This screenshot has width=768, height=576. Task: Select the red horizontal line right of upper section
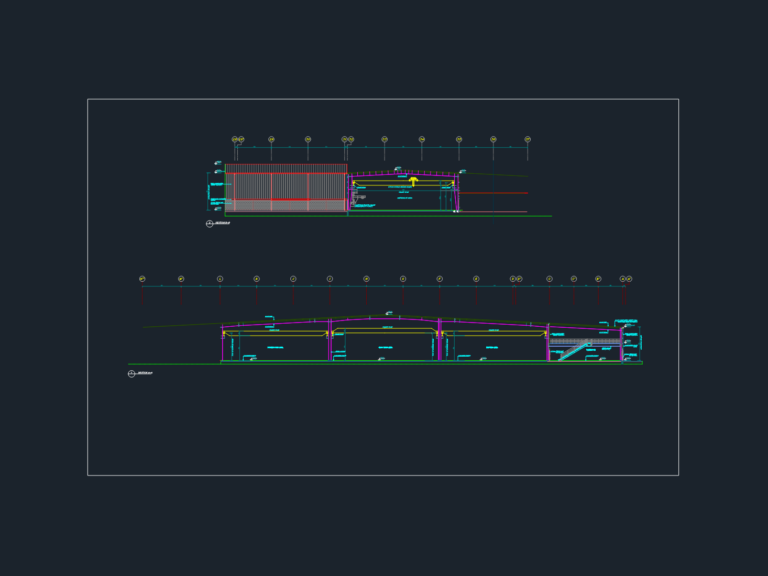pos(493,193)
